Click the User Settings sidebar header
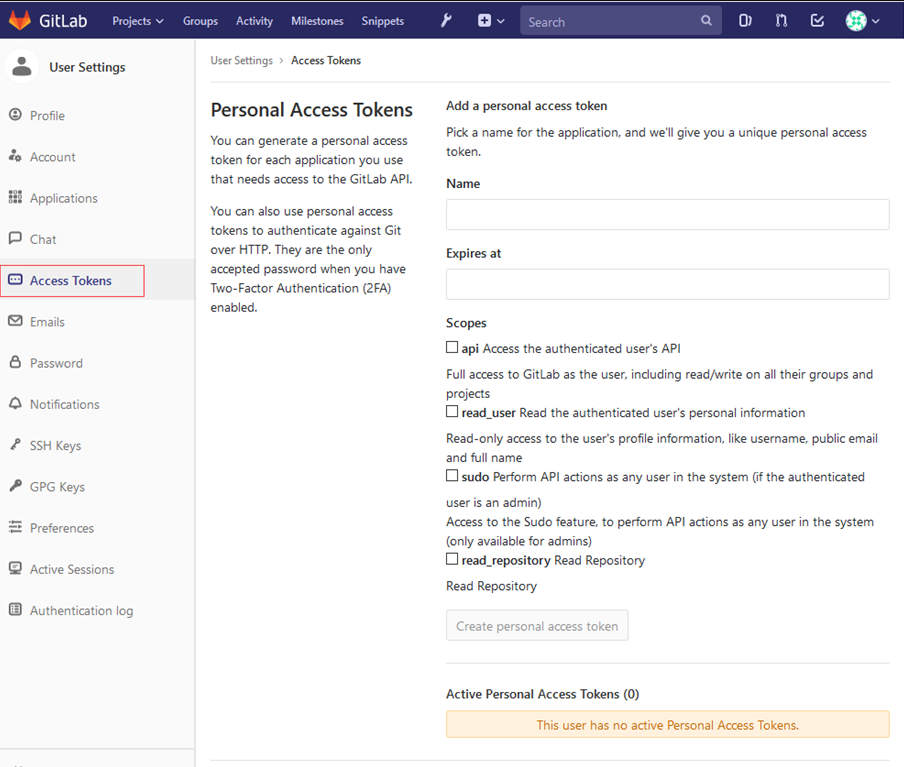 87,67
